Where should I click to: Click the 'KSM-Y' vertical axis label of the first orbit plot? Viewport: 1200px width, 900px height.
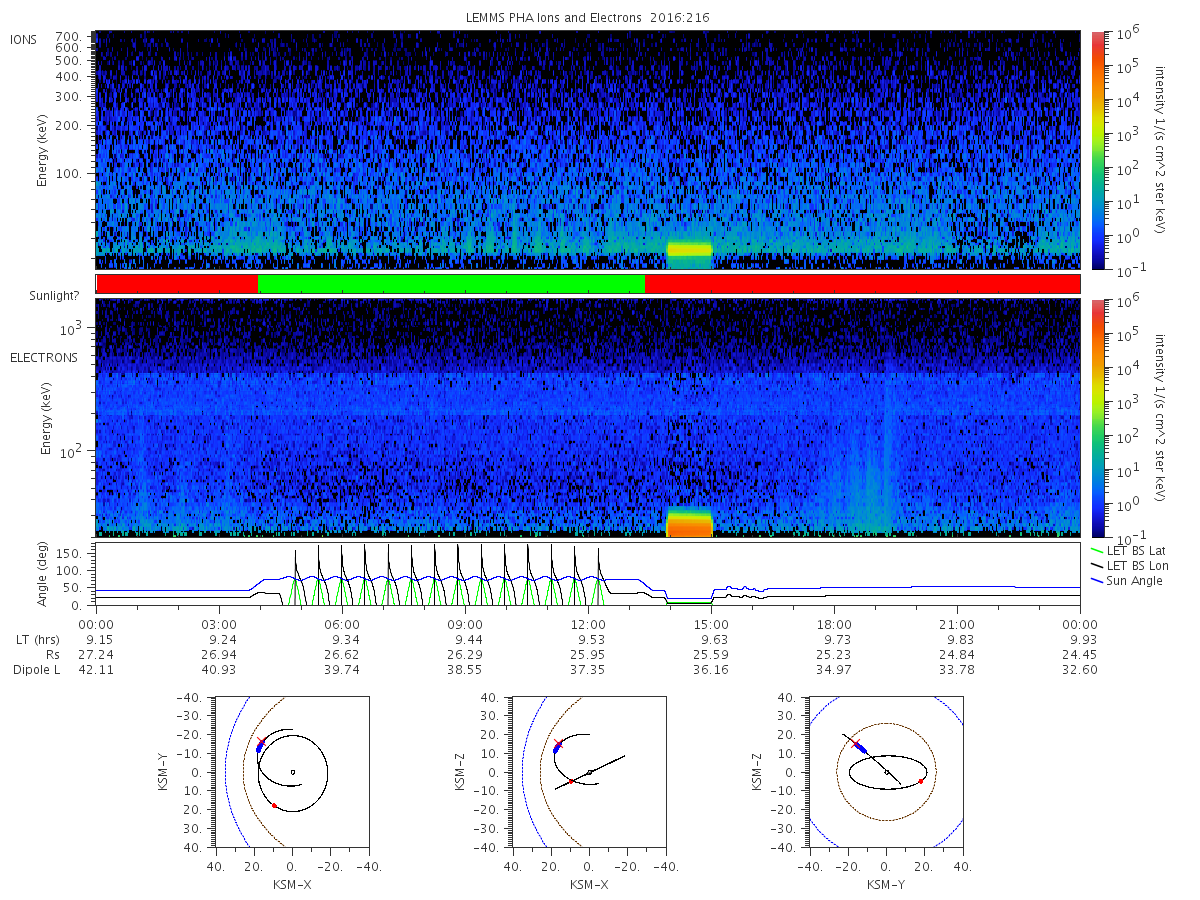pyautogui.click(x=163, y=772)
